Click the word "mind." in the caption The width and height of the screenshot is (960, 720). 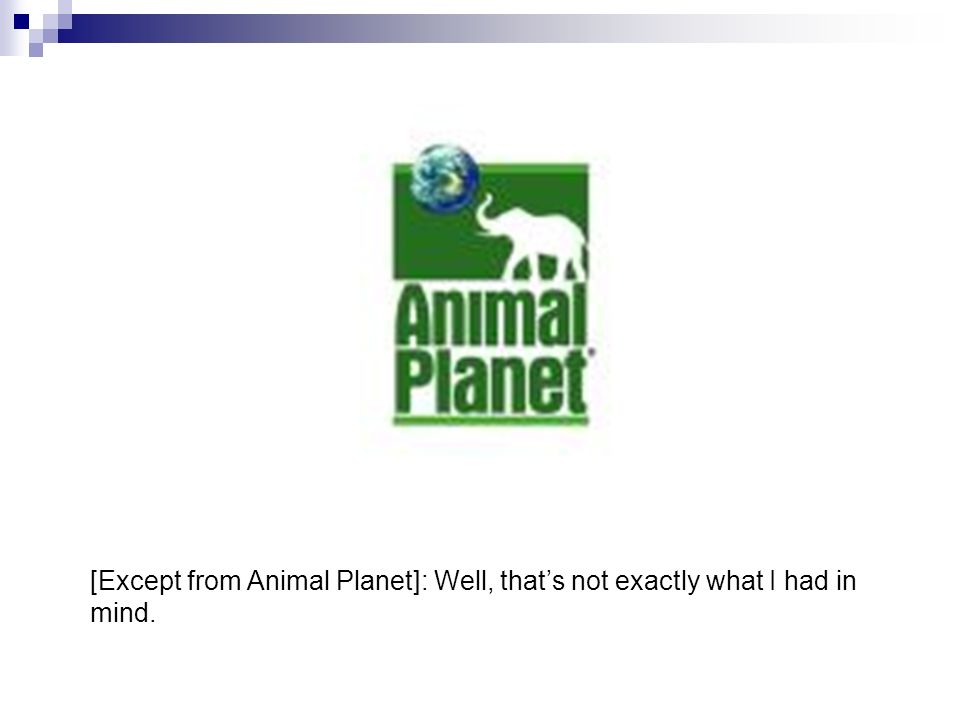click(x=122, y=612)
